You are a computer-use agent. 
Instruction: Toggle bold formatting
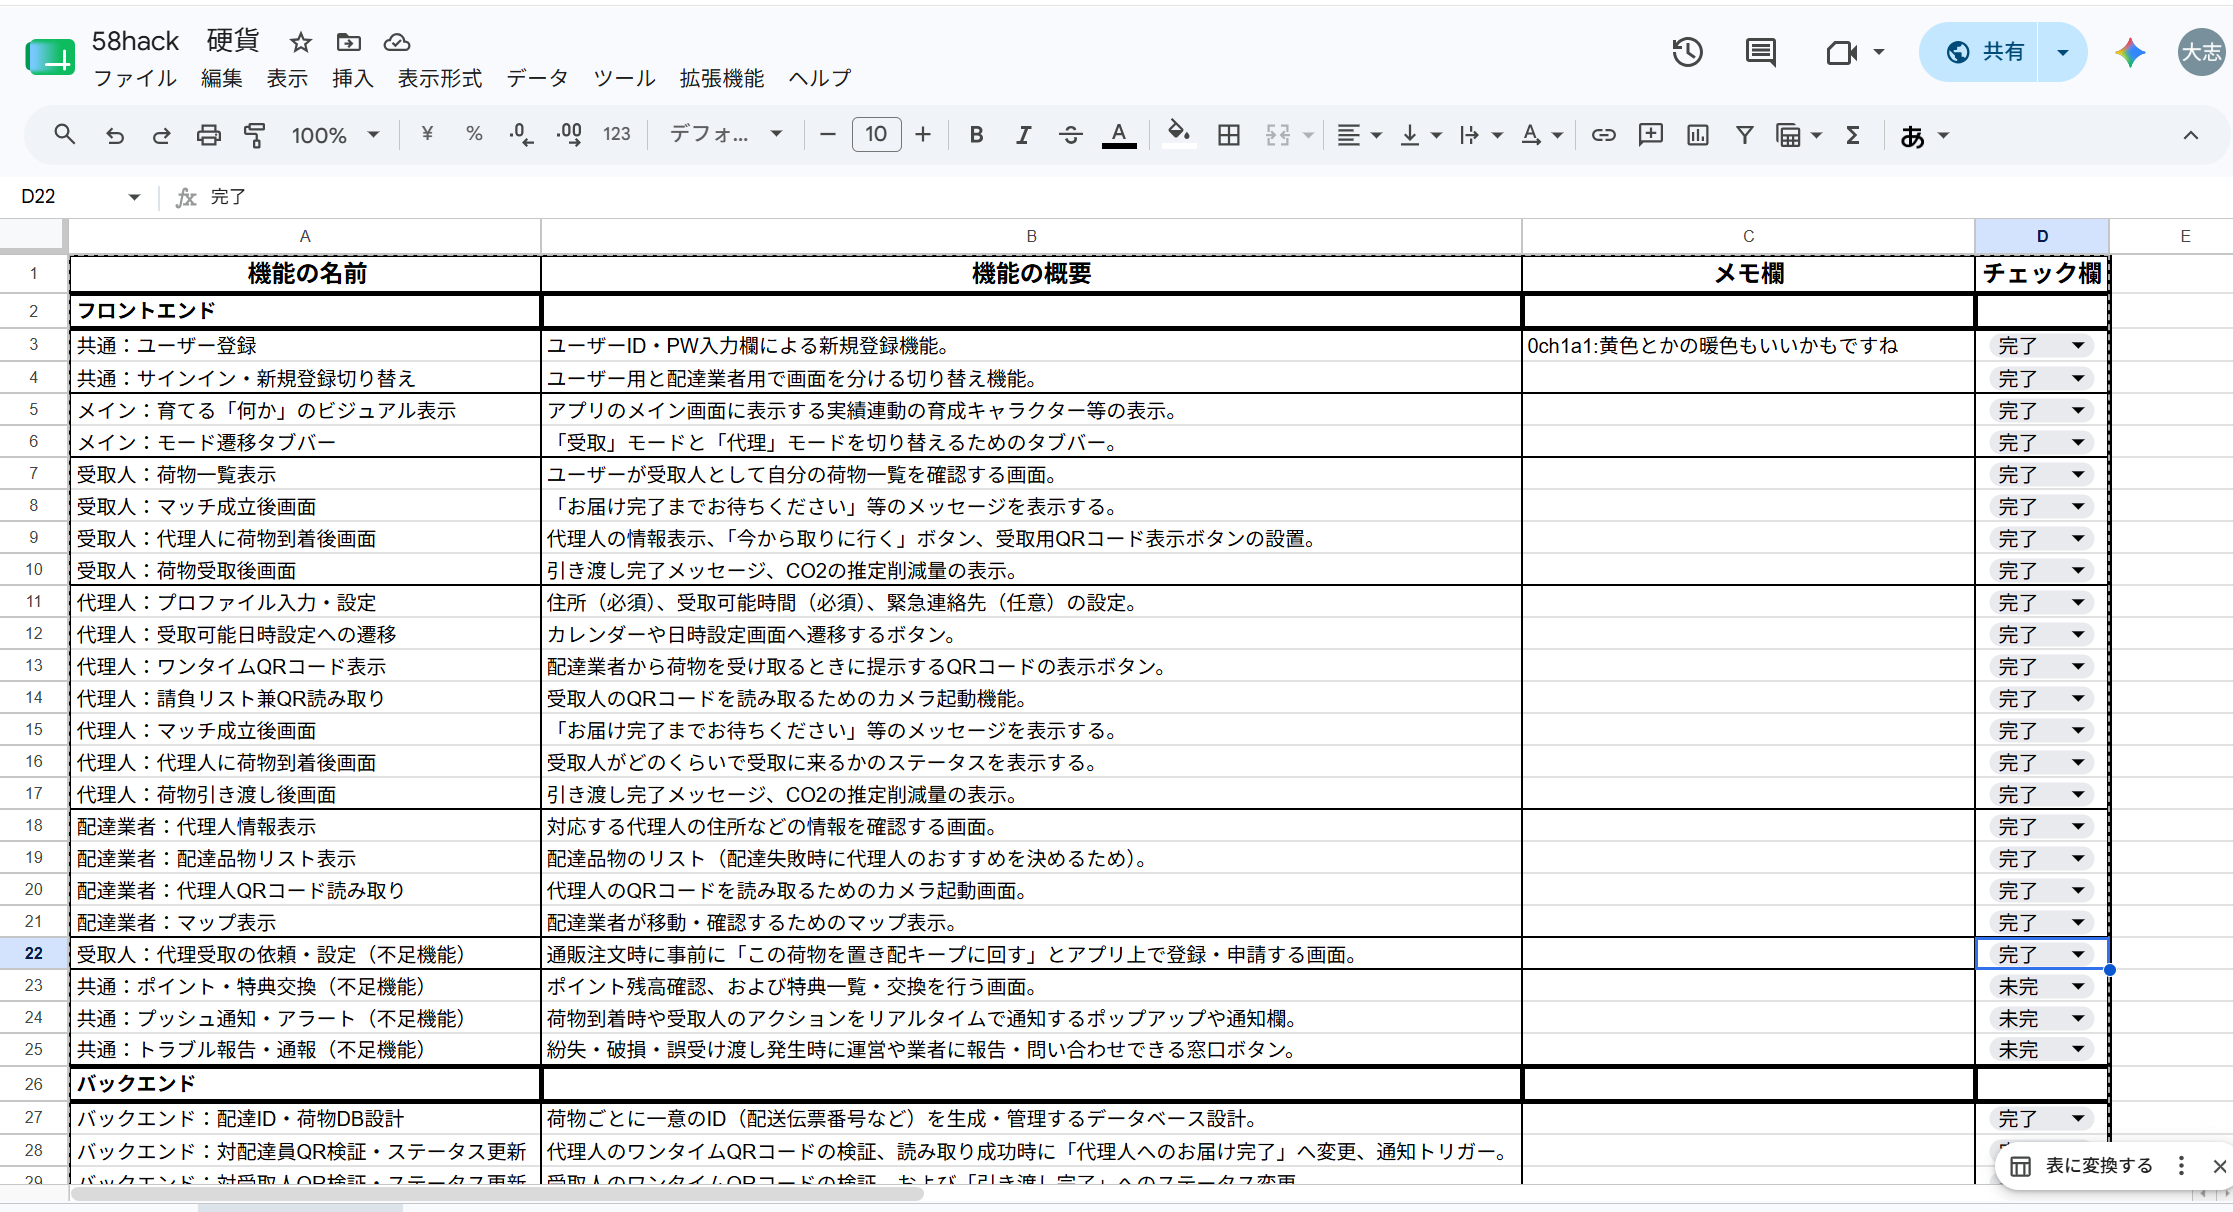[x=976, y=135]
